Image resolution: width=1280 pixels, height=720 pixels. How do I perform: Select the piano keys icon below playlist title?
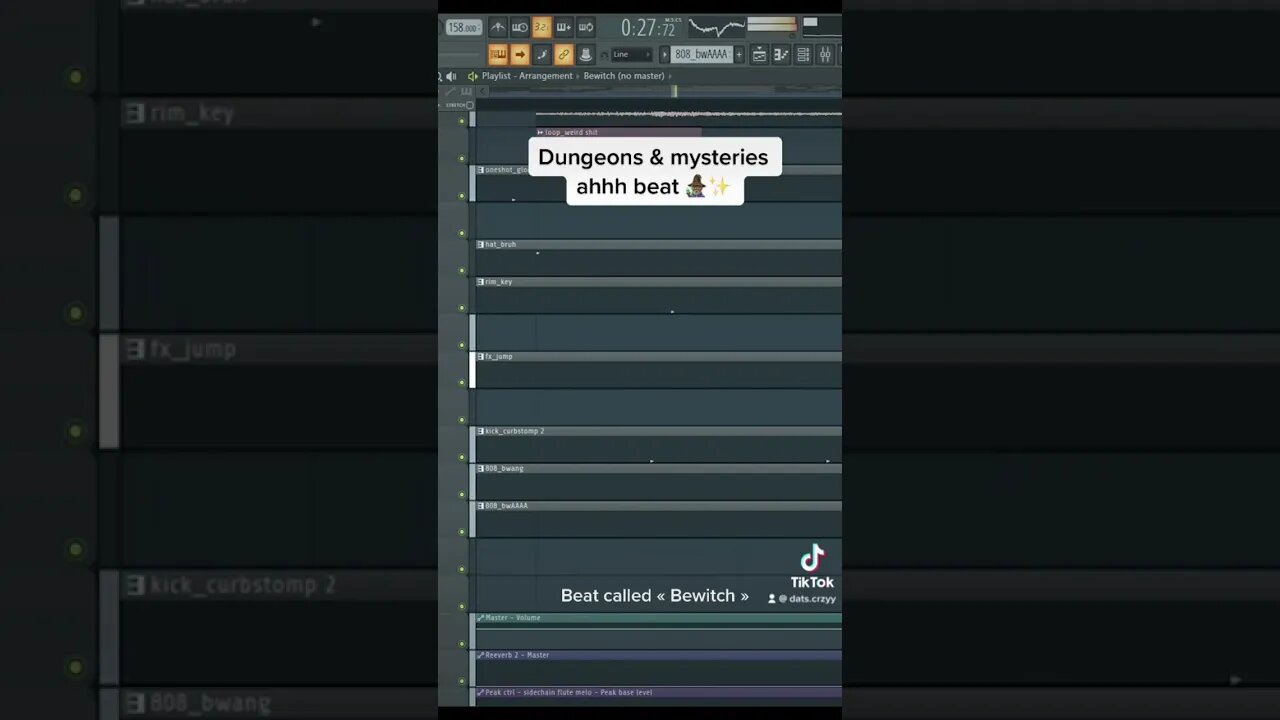[466, 91]
